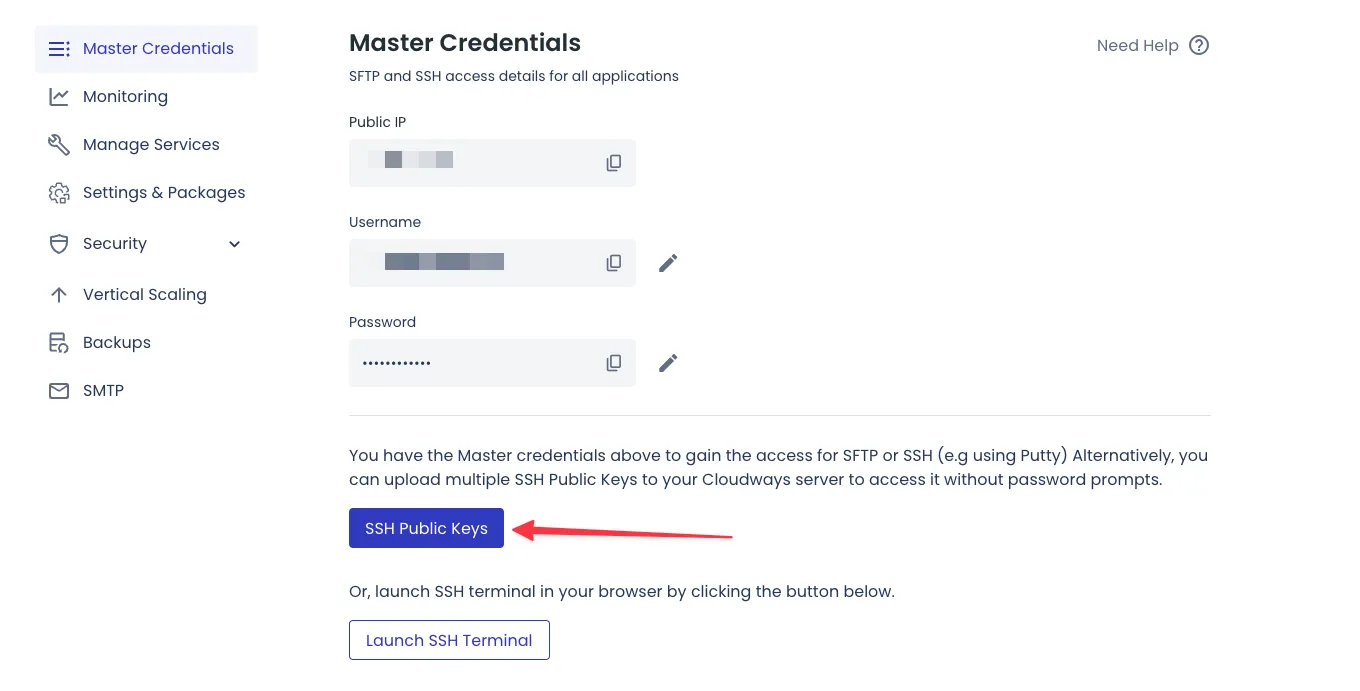
Task: Expand the Security submenu chevron
Action: pos(235,244)
